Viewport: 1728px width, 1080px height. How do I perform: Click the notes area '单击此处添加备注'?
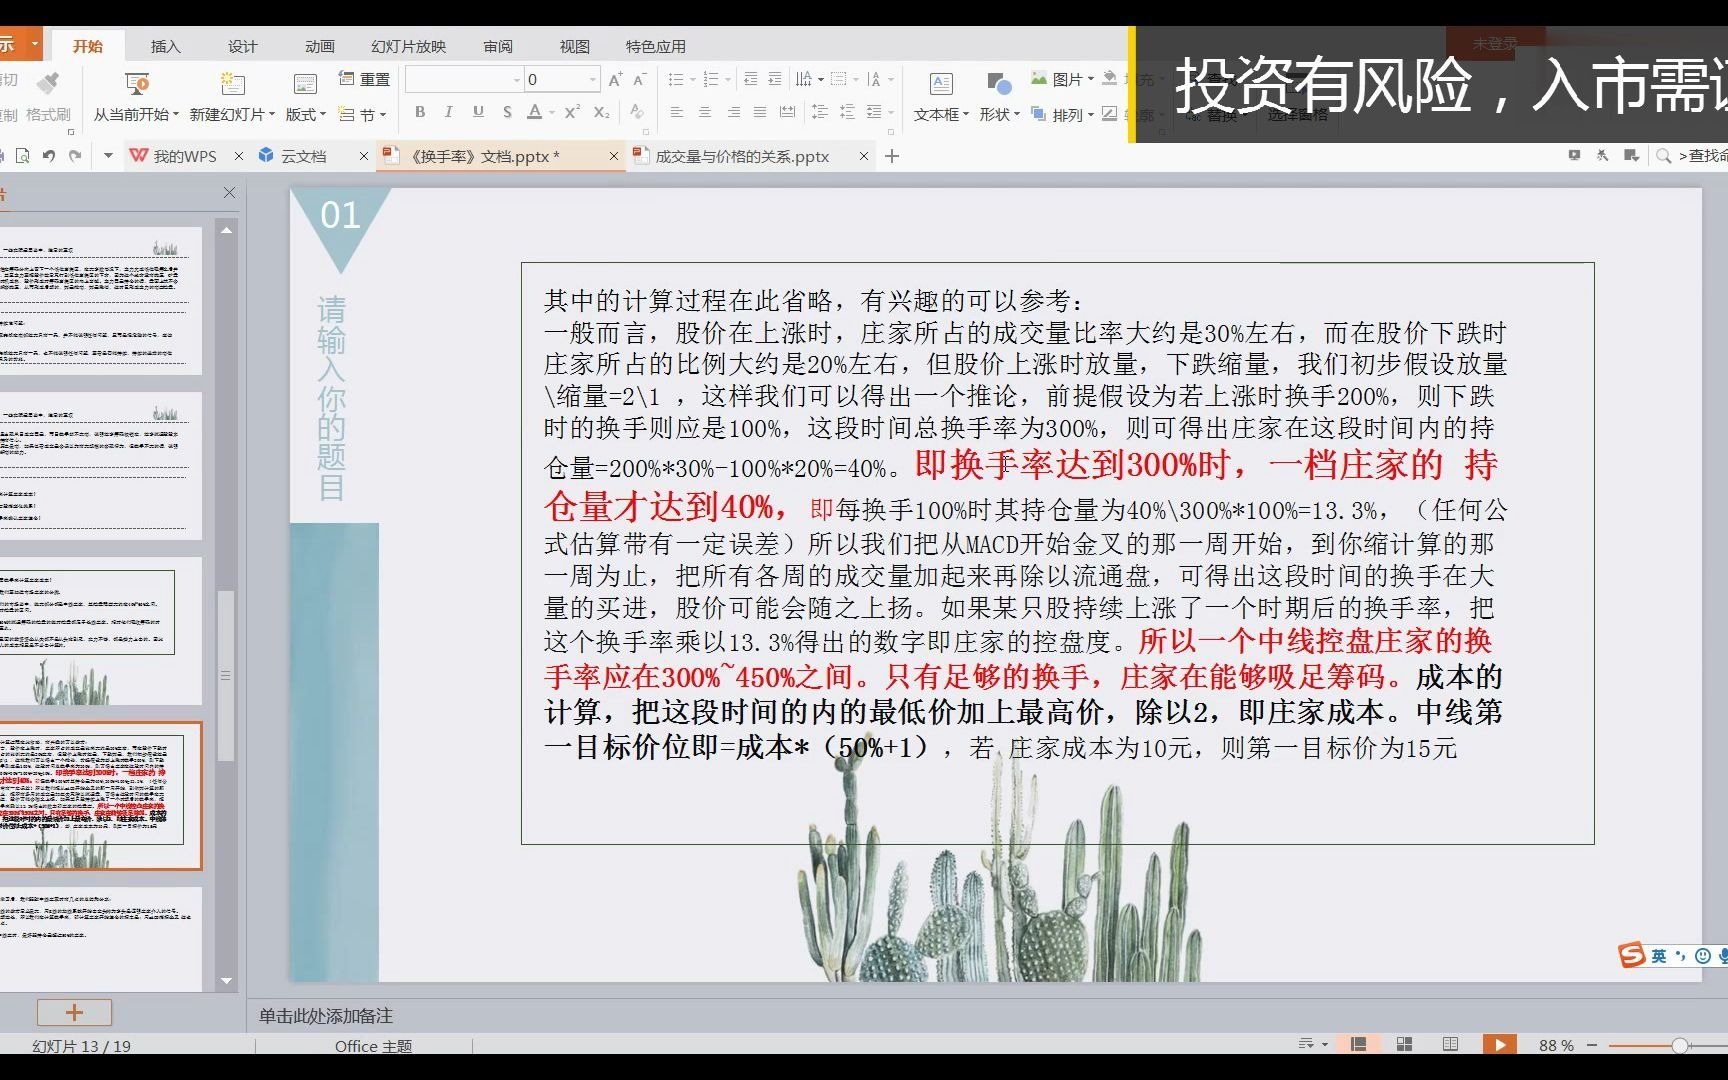coord(326,1016)
